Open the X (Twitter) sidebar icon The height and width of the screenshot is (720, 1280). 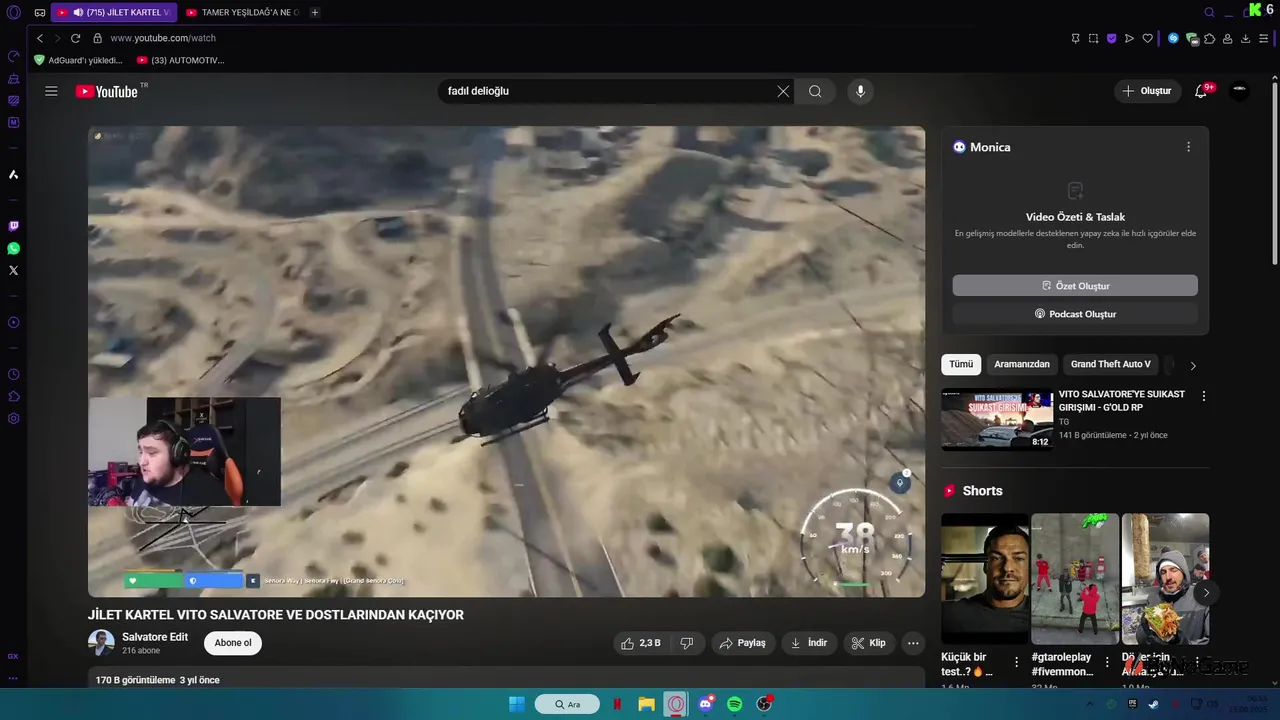(13, 271)
